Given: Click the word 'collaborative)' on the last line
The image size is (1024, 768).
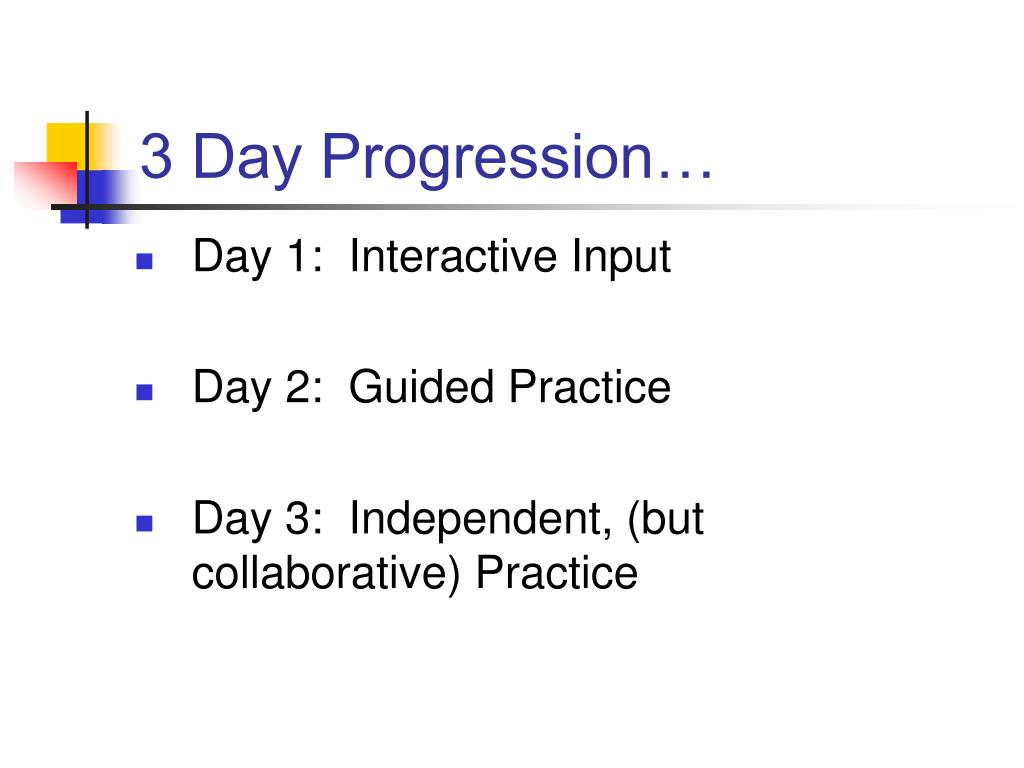Looking at the screenshot, I should 327,574.
